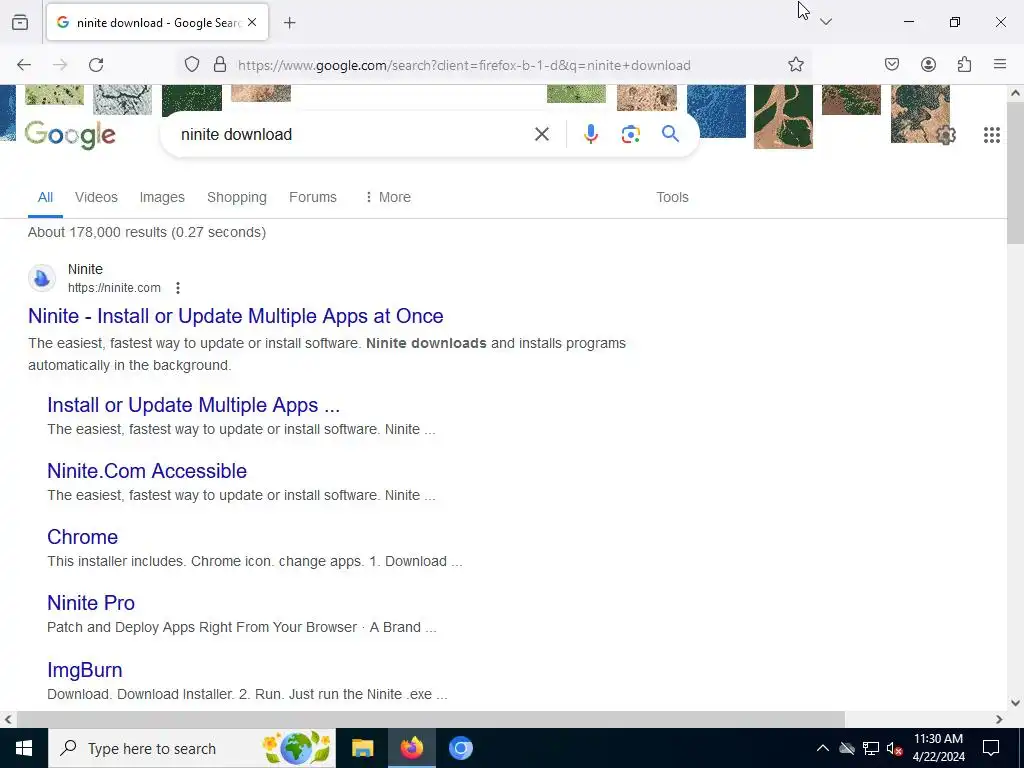
Task: Go to Google home via logo
Action: 70,135
